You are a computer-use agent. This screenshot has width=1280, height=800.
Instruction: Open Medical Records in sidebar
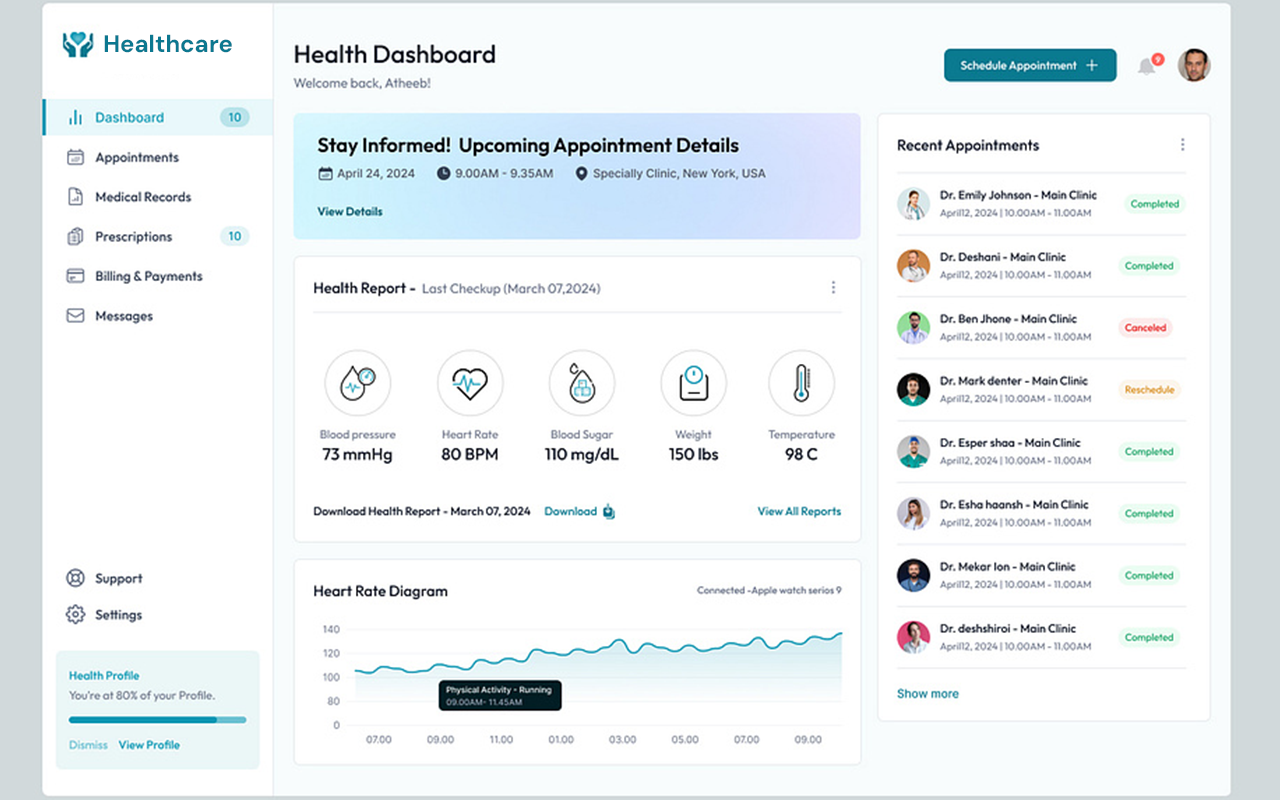143,197
